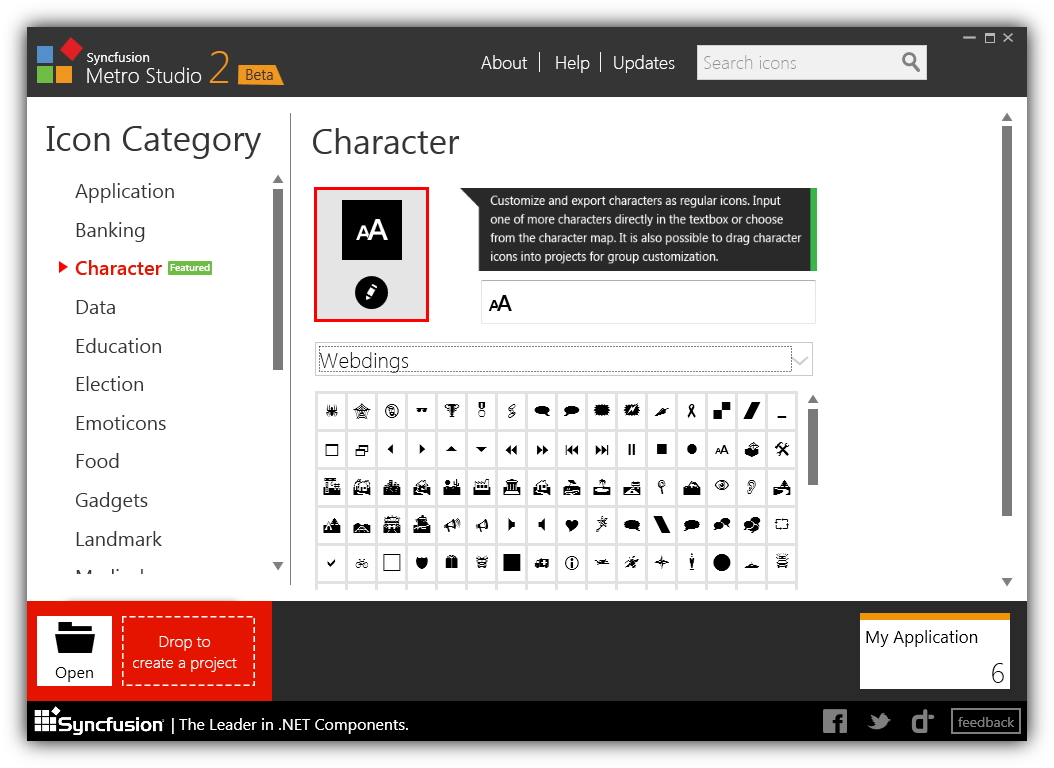Pick the shield character
The width and height of the screenshot is (1054, 768).
pos(421,563)
